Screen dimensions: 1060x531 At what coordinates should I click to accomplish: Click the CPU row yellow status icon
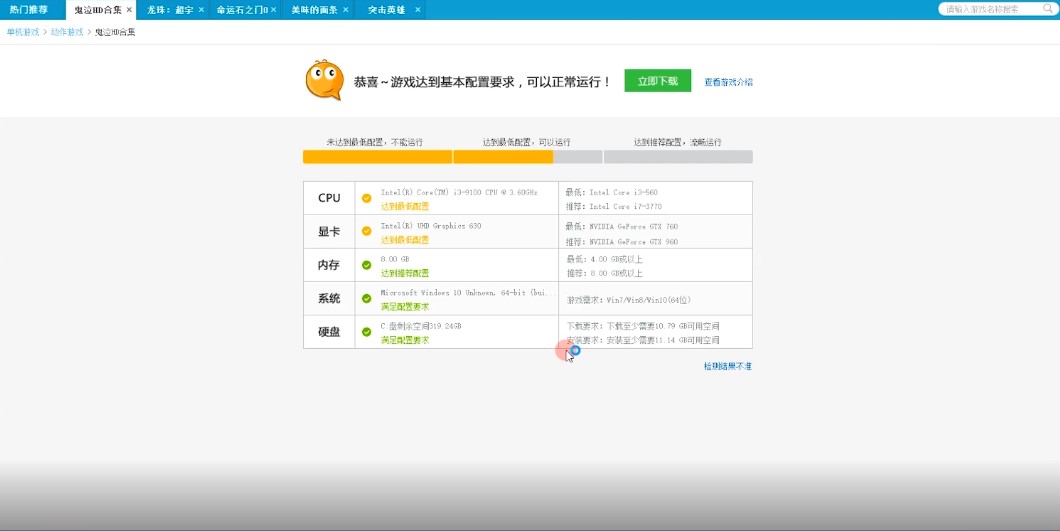pos(367,198)
